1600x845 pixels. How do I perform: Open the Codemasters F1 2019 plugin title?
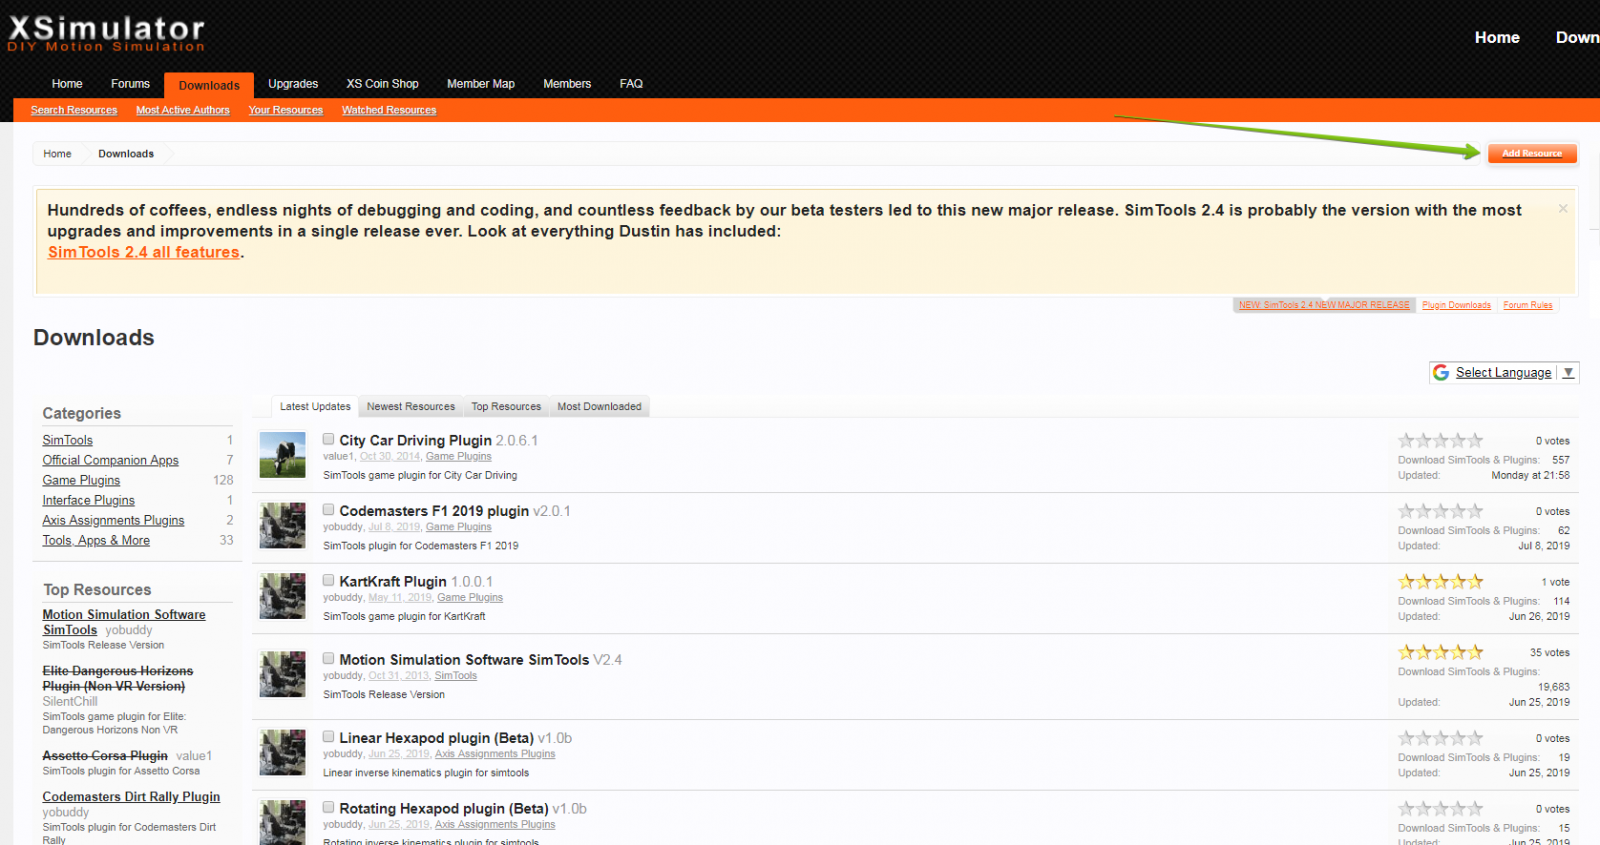[434, 510]
